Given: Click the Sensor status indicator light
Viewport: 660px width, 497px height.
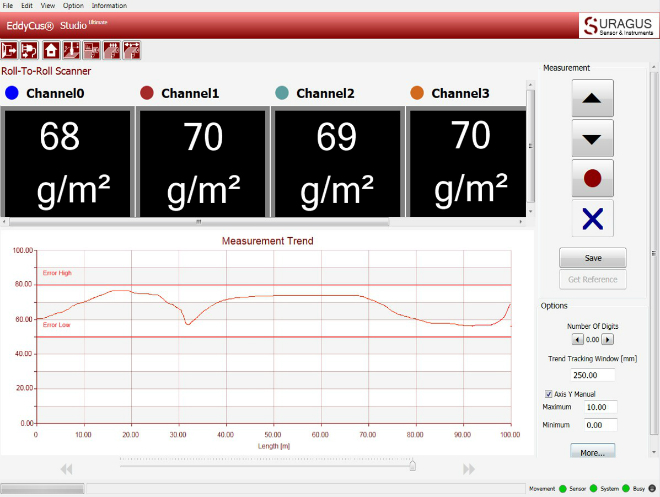Looking at the screenshot, I should point(593,489).
